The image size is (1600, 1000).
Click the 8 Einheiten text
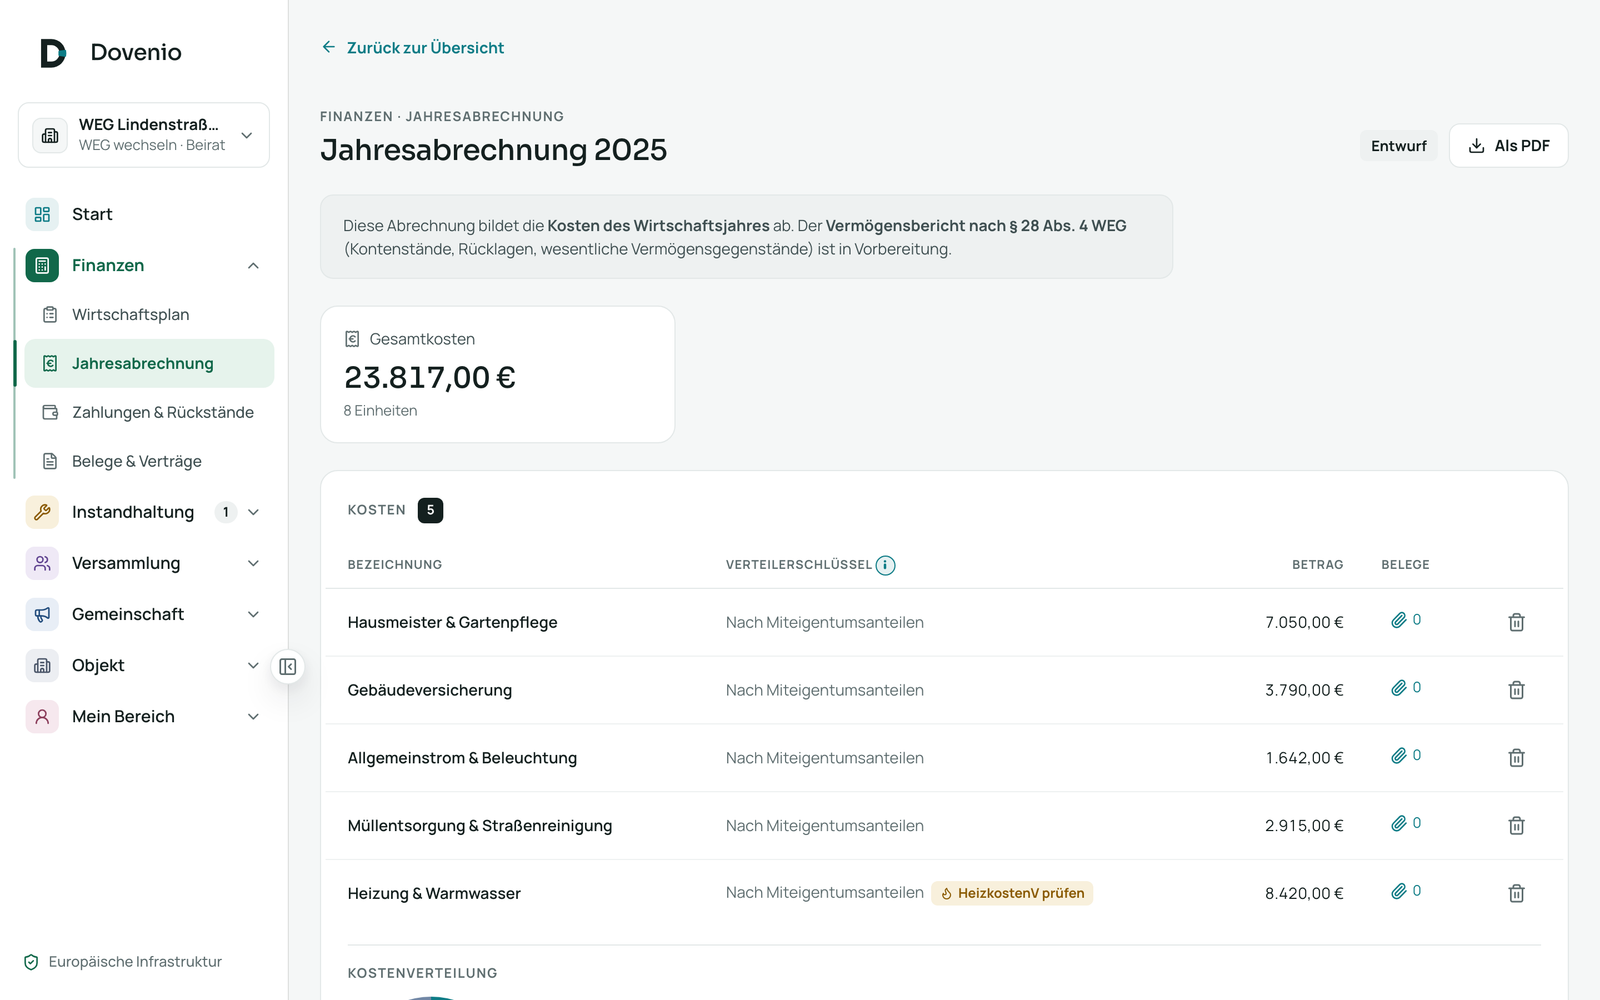(x=380, y=411)
